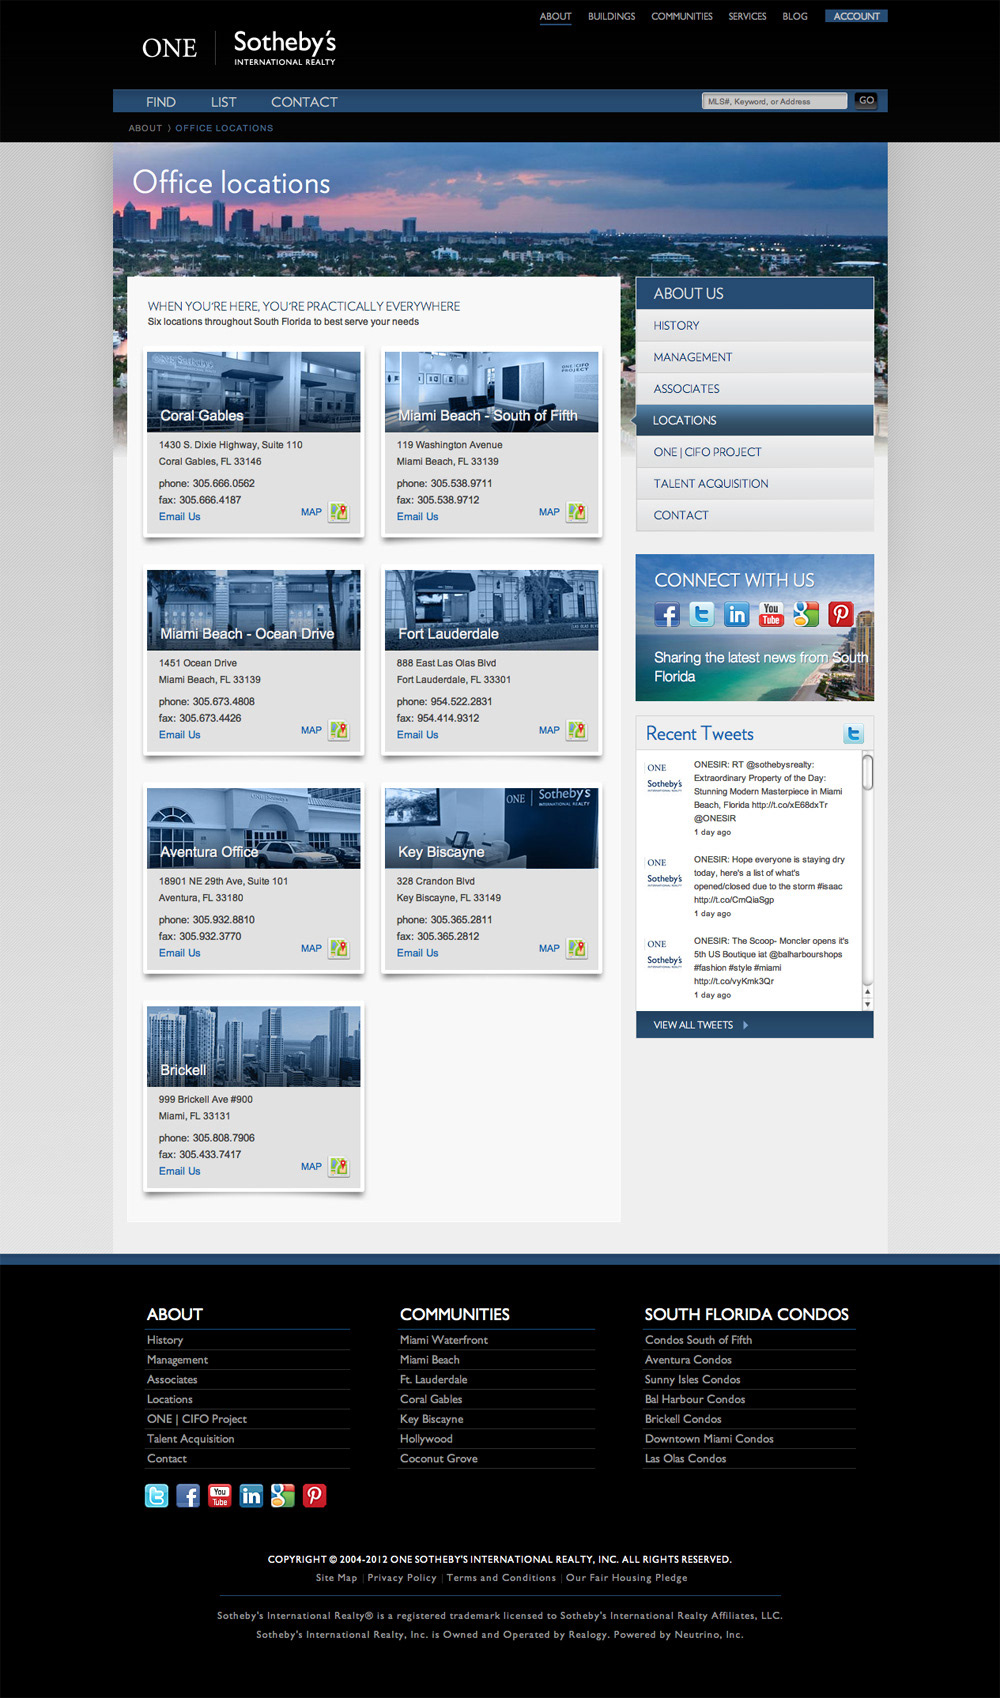Open the footer LinkedIn icon
This screenshot has height=1698, width=1000.
pyautogui.click(x=251, y=1495)
